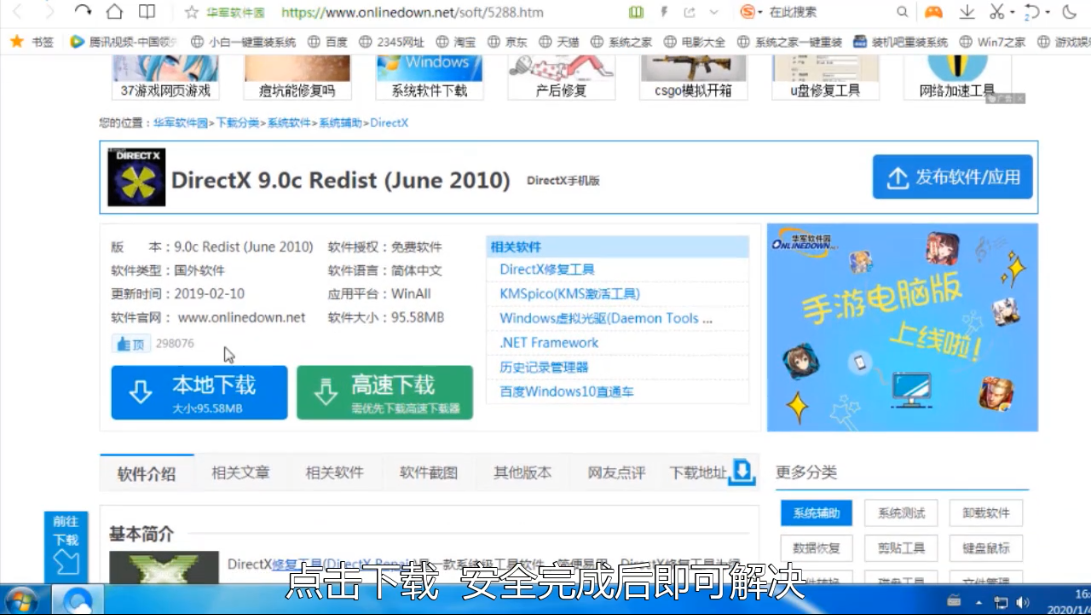The height and width of the screenshot is (615, 1091).
Task: Open the Sogou search engine selector
Action: tap(751, 12)
